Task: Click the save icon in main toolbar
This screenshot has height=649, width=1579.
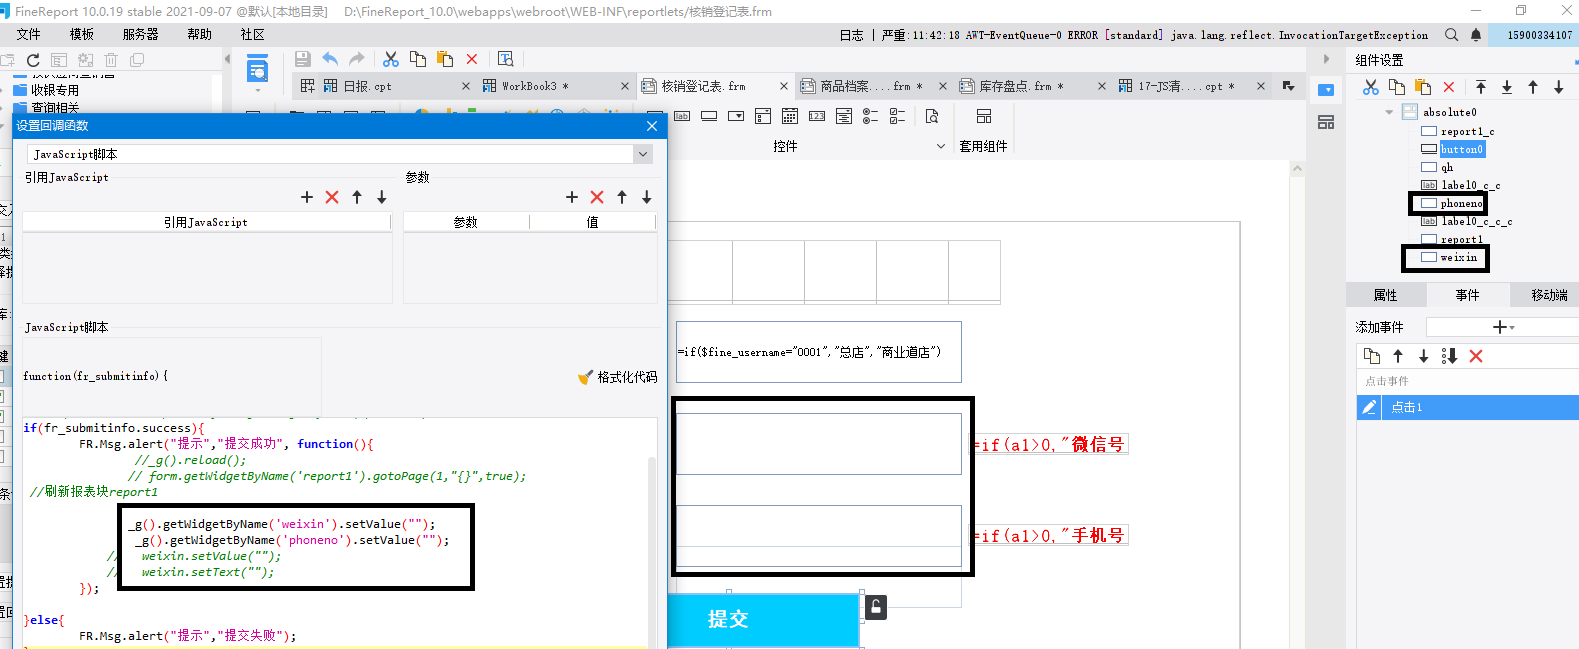Action: point(303,59)
